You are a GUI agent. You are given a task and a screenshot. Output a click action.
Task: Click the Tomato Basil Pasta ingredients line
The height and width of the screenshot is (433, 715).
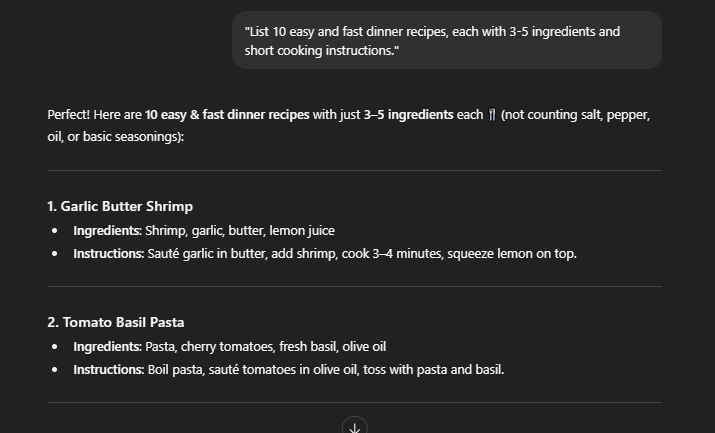(x=230, y=346)
